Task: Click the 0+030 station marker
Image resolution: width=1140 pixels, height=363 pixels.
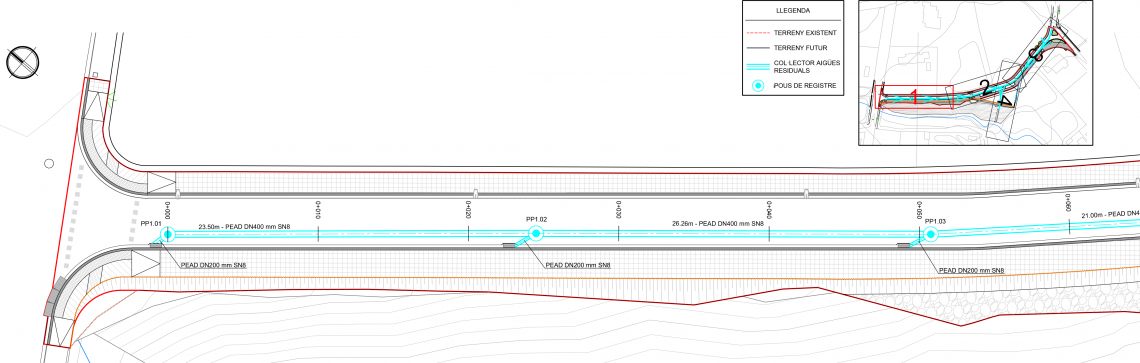Action: (619, 210)
